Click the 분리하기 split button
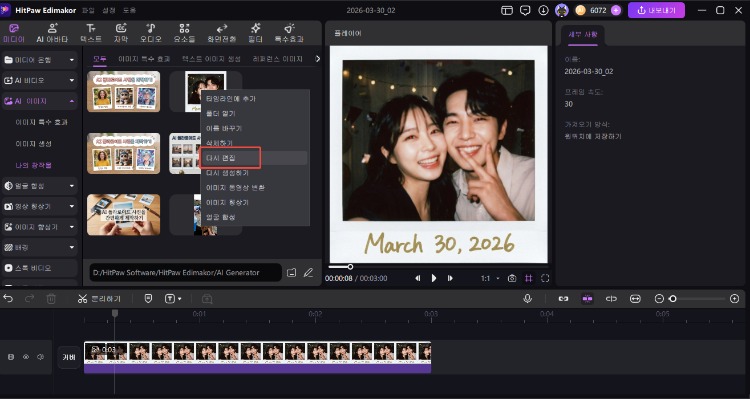The width and height of the screenshot is (750, 399). 99,299
